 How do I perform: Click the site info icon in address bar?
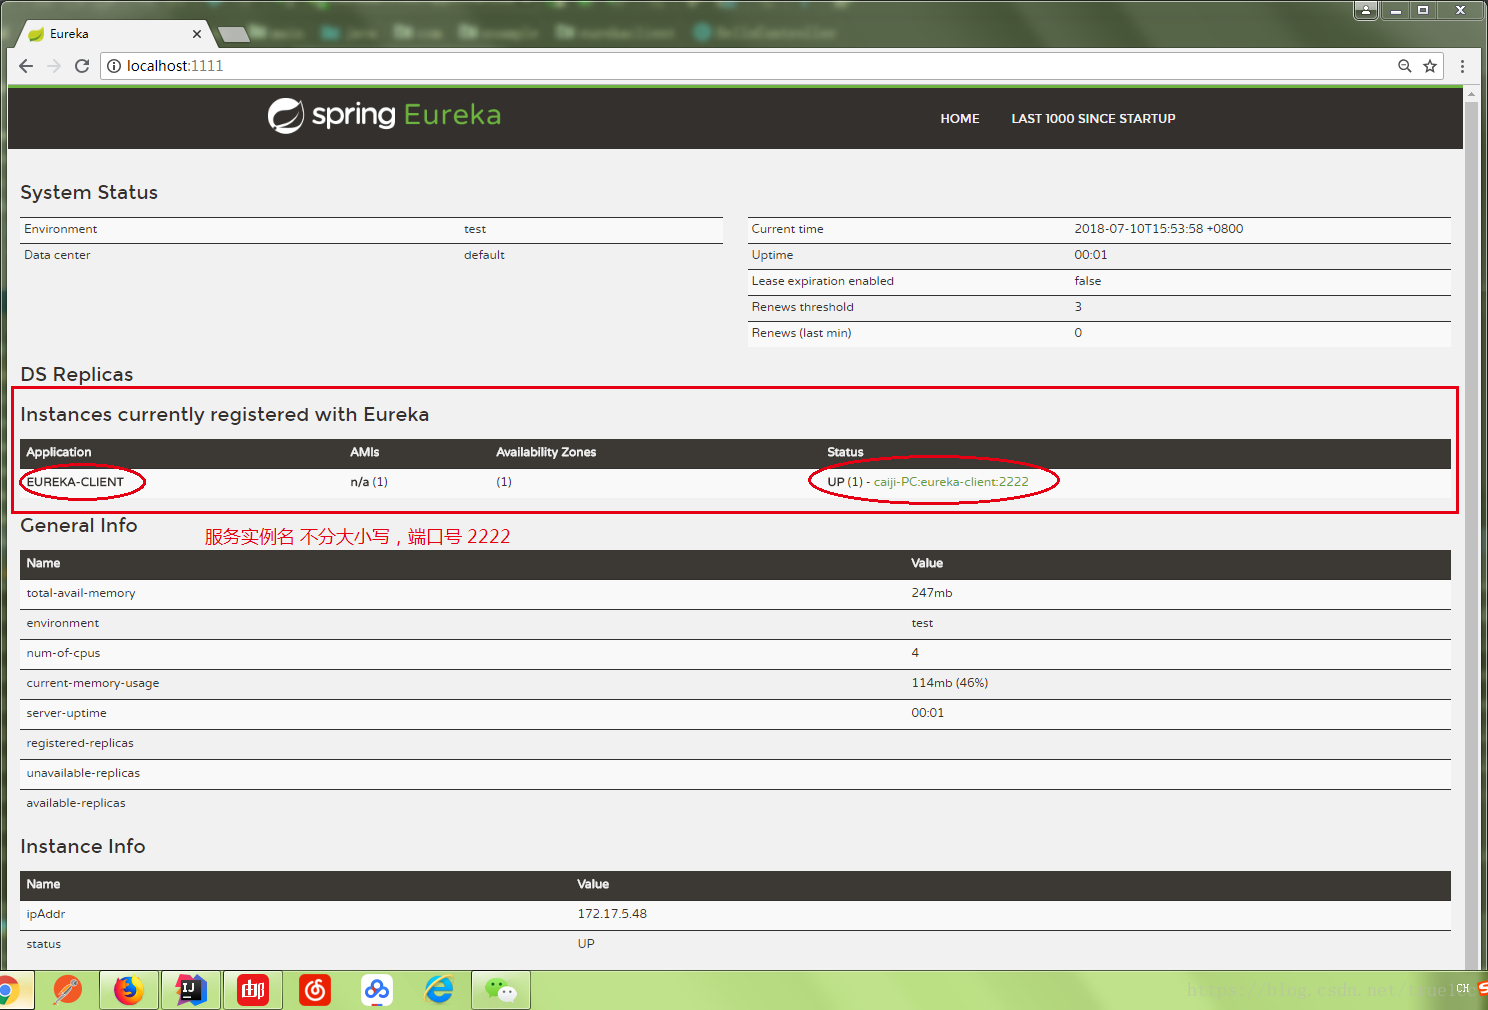pyautogui.click(x=114, y=66)
